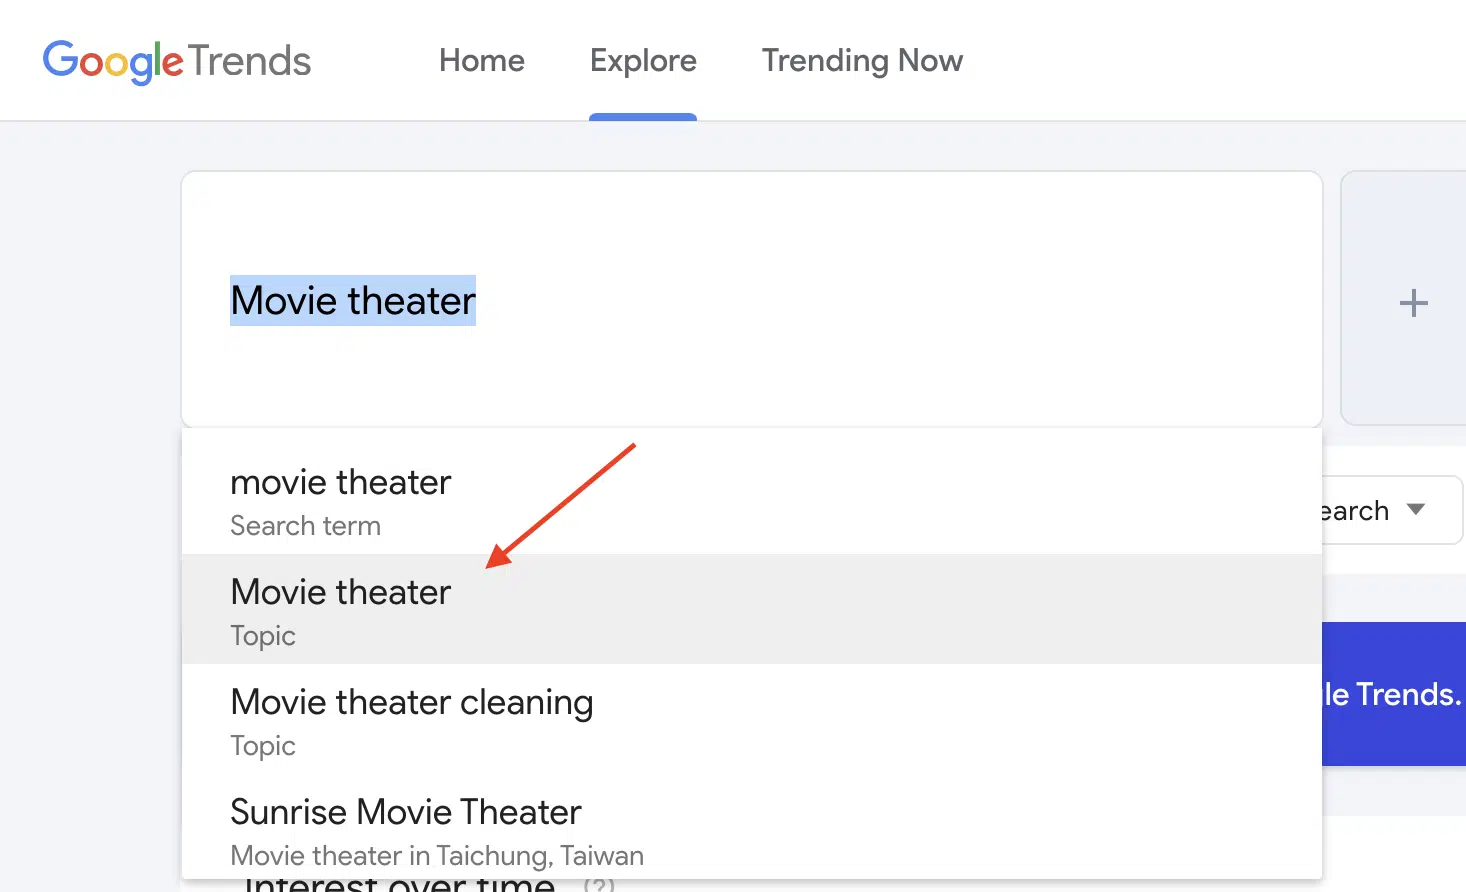Choose 'movie theater' Search term suggestion
1466x892 pixels.
(x=752, y=500)
